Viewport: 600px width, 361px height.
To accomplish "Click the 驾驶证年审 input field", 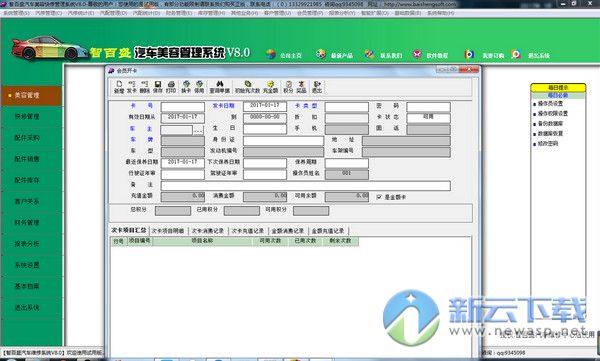I will [x=265, y=175].
